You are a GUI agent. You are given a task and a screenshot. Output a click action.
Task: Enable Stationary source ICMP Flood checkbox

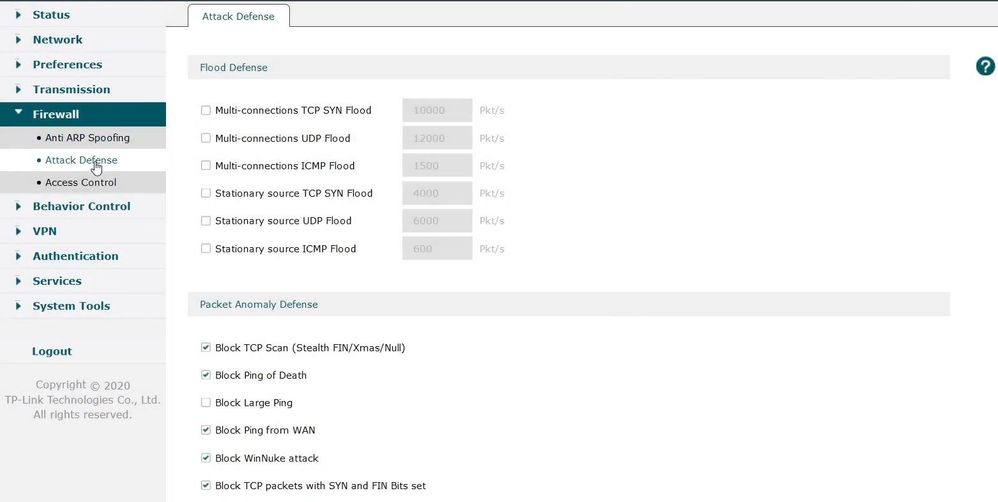click(x=206, y=248)
